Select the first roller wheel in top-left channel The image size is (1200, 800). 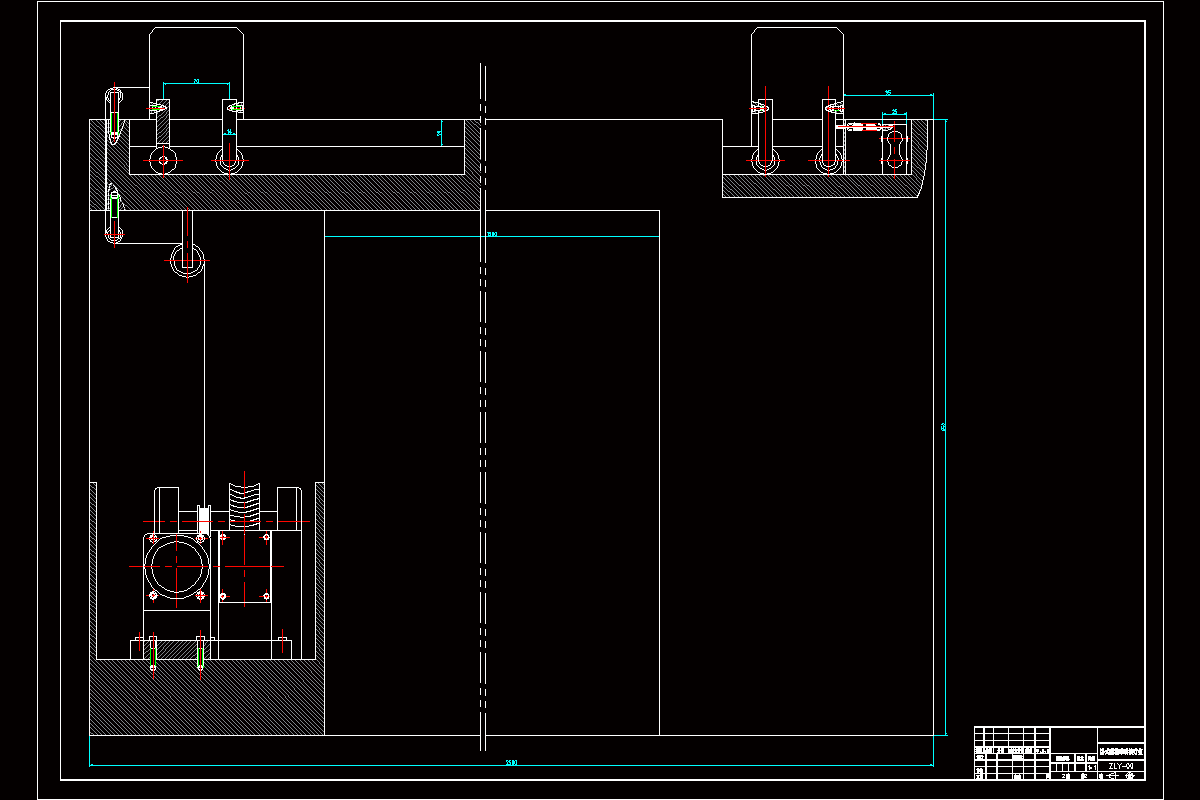[x=162, y=159]
